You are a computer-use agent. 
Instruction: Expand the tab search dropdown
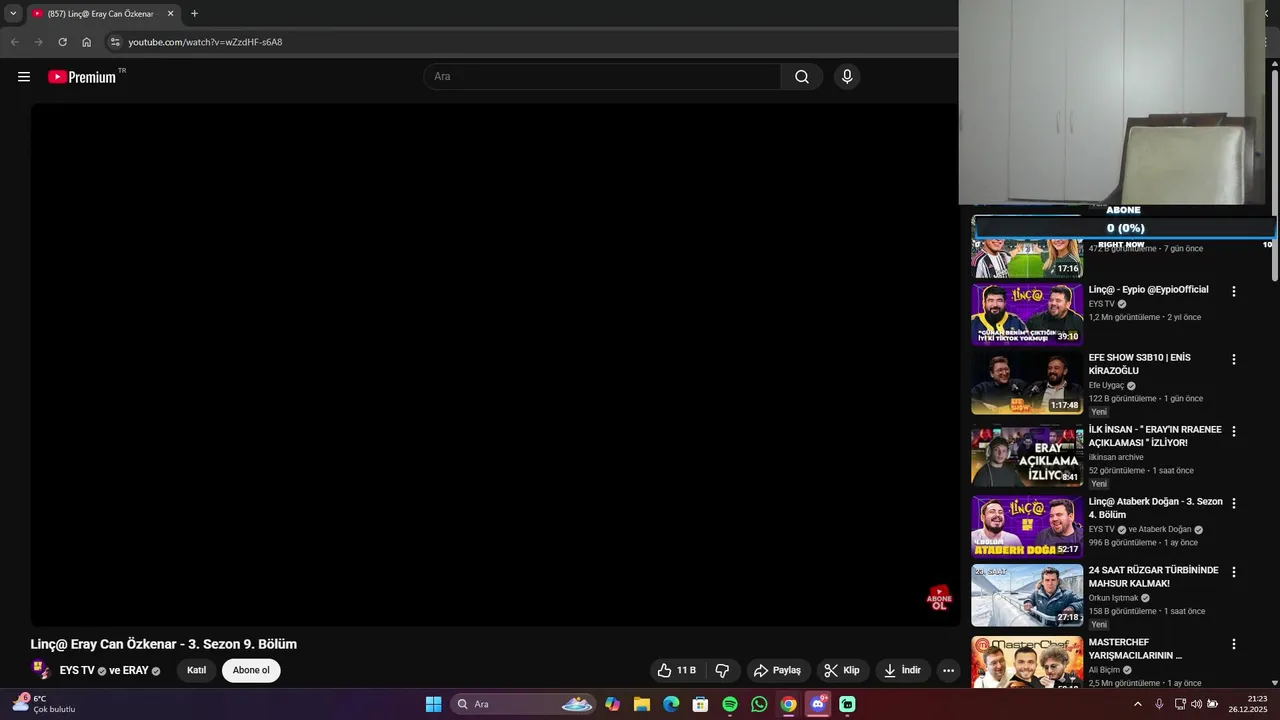pos(13,14)
